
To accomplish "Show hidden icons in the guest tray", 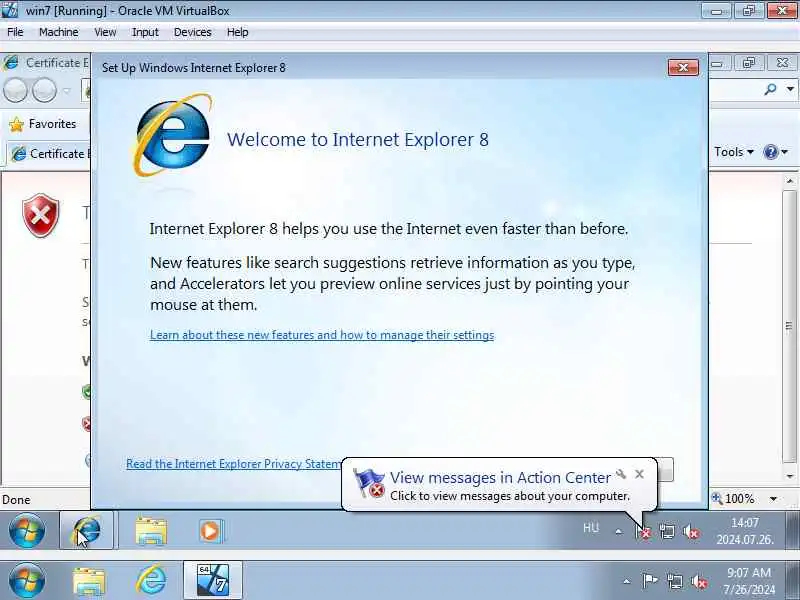I will pyautogui.click(x=618, y=532).
